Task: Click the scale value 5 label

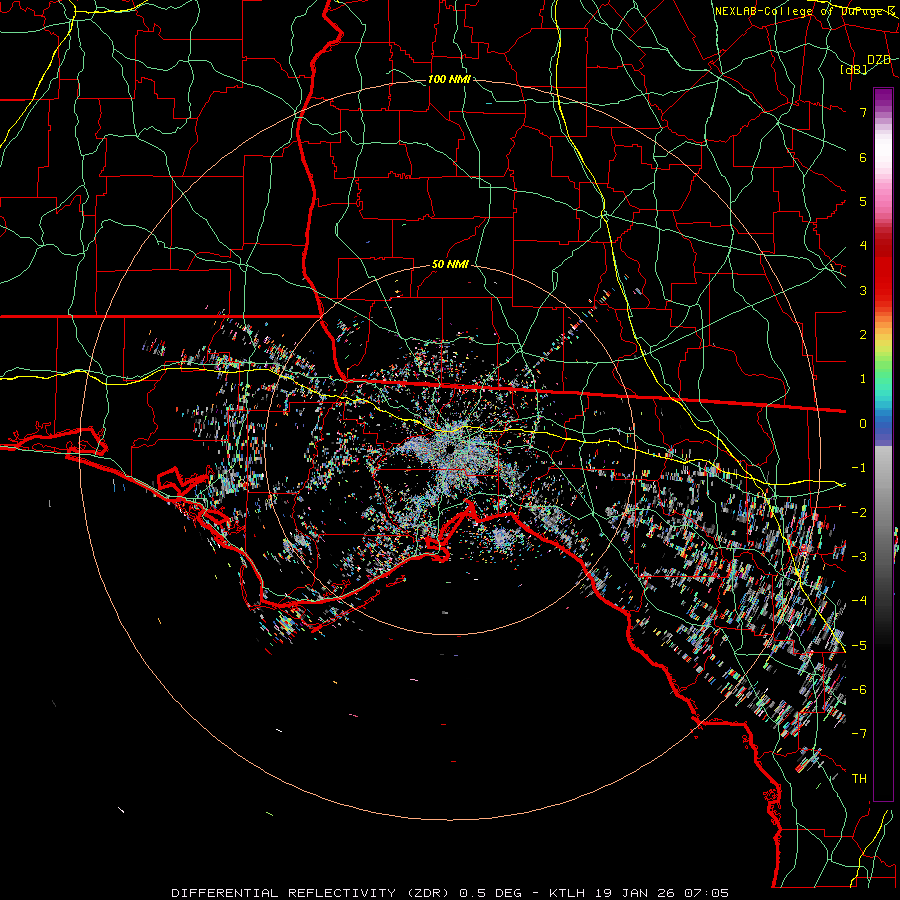Action: pos(863,201)
